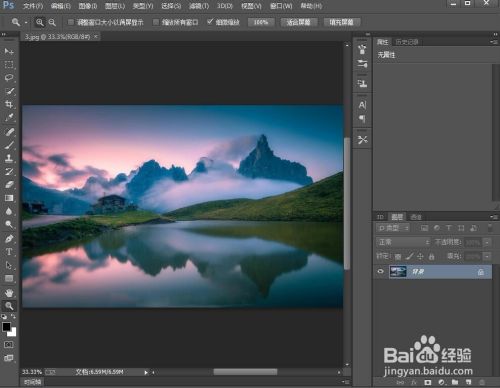Screen dimensions: 500x388
Task: Toggle layer filtering on/off switch
Action: pos(490,228)
